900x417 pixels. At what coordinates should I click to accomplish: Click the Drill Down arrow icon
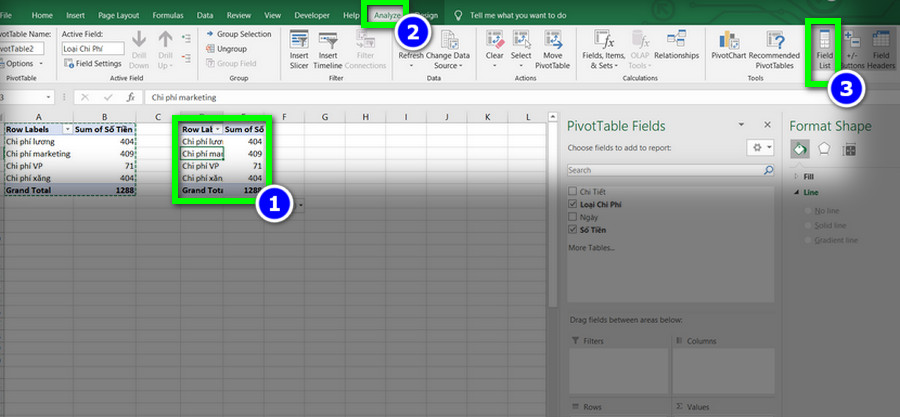[x=138, y=40]
